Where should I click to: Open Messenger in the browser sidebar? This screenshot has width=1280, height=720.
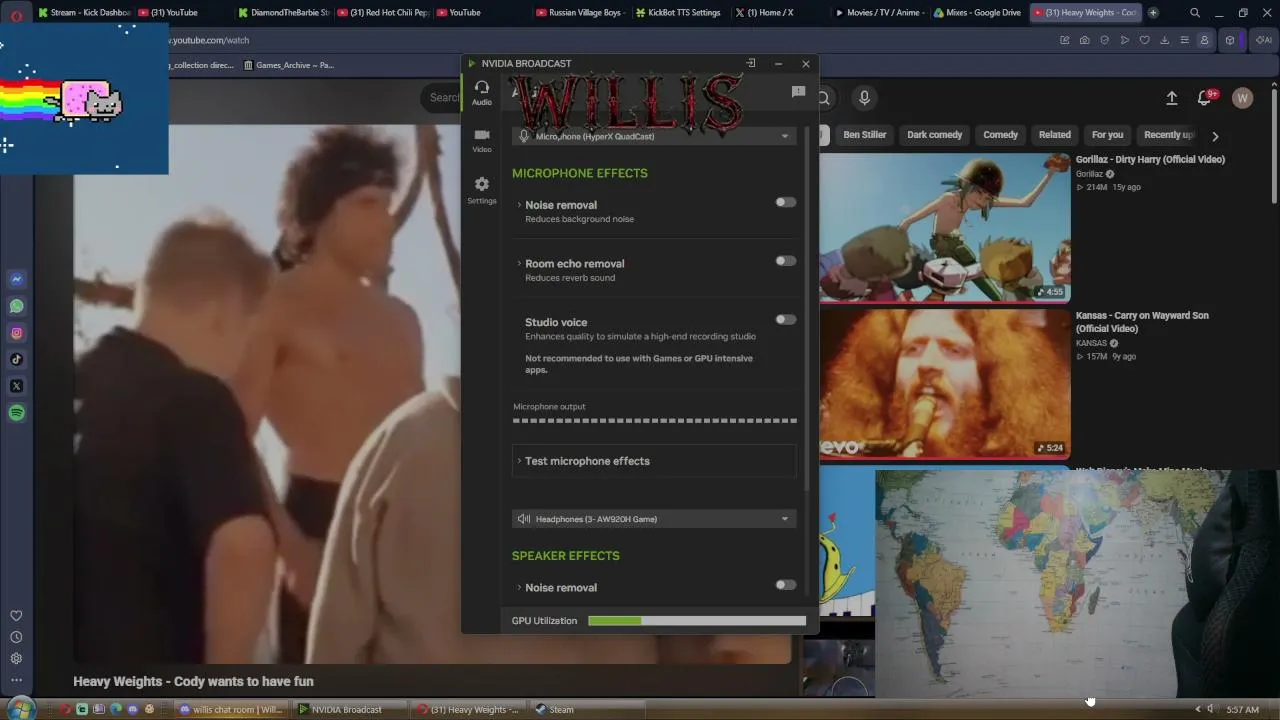[16, 279]
